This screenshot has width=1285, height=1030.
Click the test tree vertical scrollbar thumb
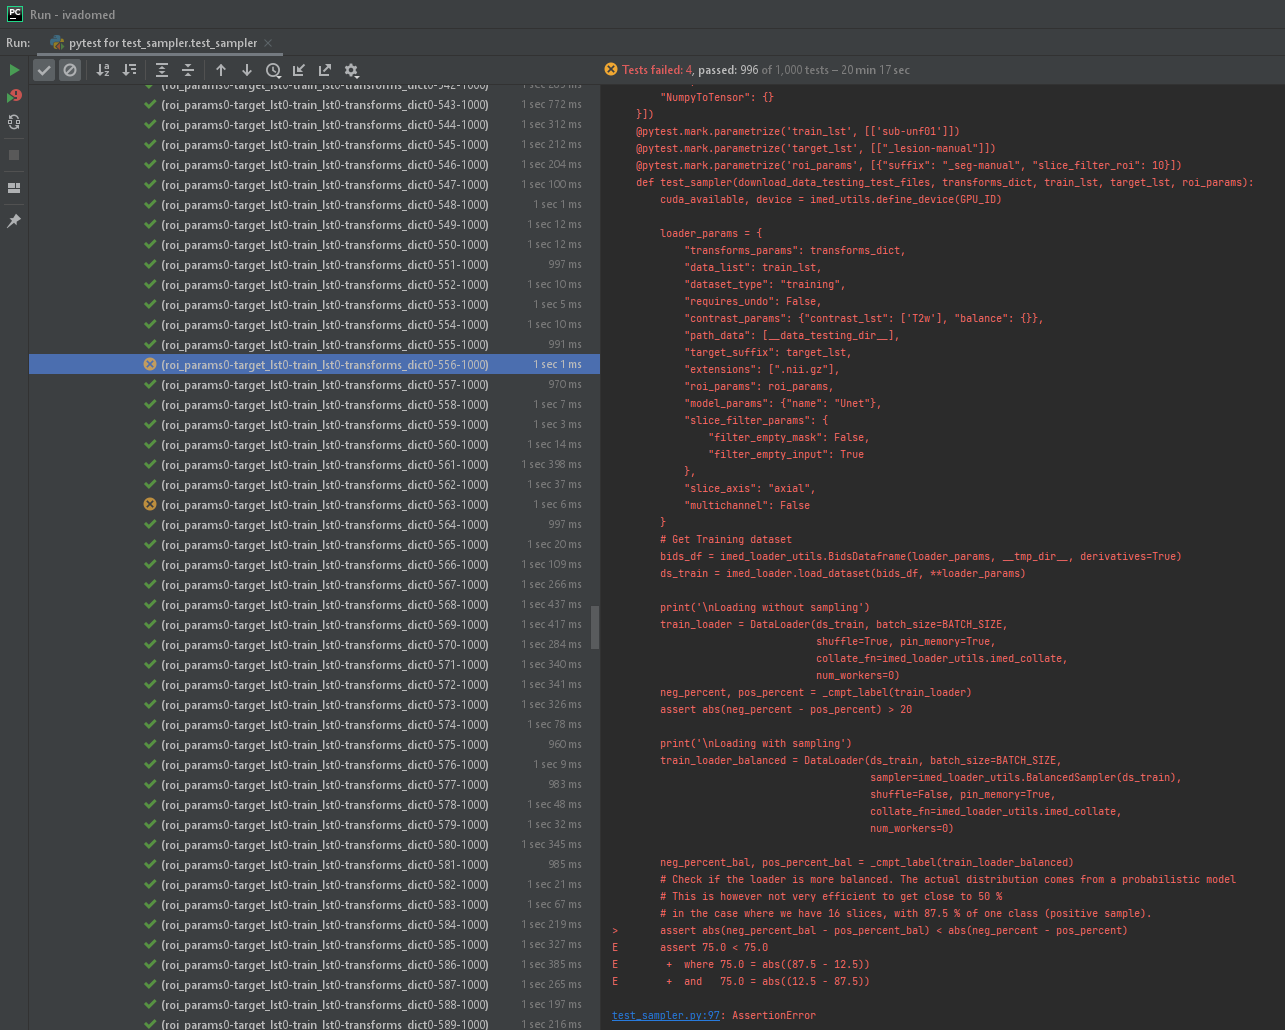tap(596, 627)
